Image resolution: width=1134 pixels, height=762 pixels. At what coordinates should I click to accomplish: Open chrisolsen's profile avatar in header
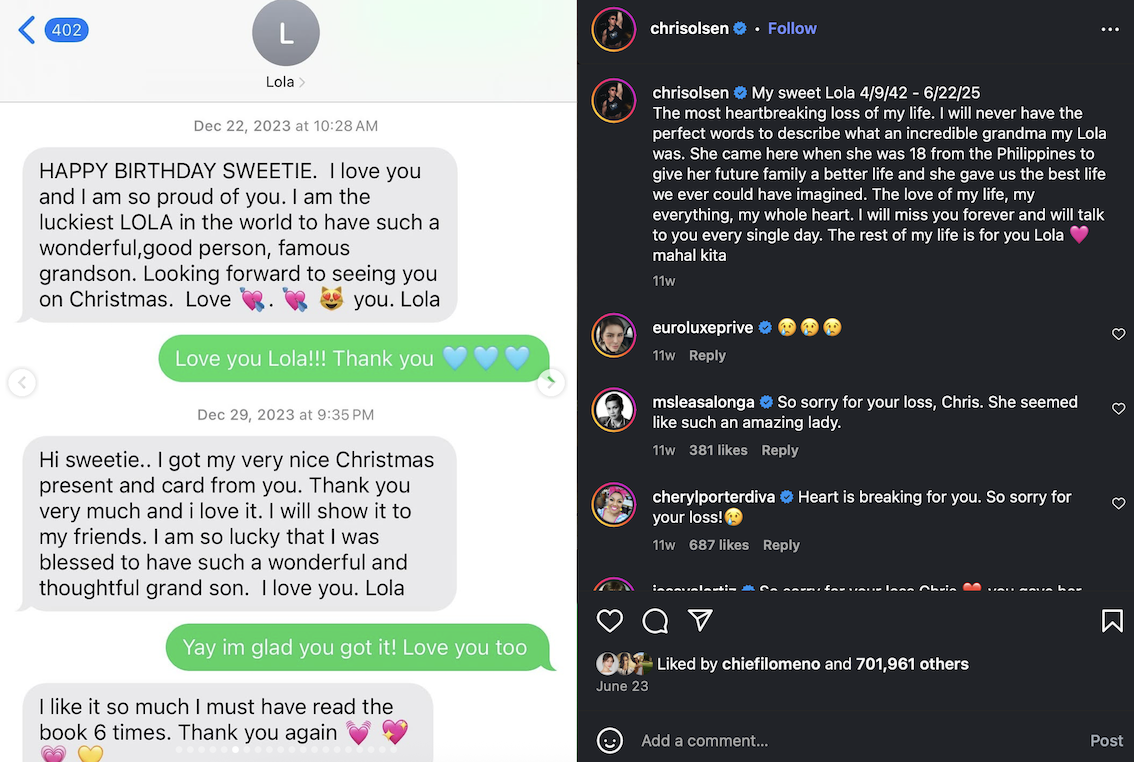click(614, 29)
